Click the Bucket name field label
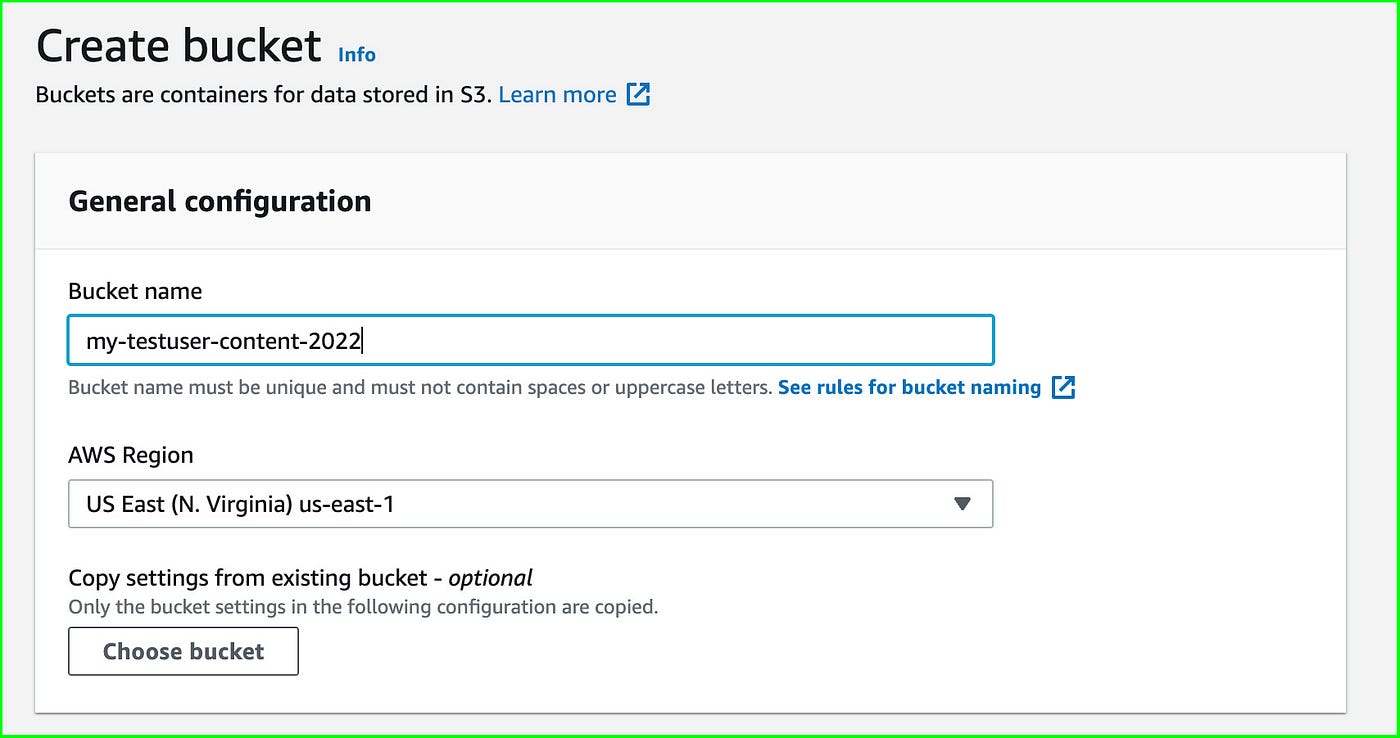 (x=134, y=291)
